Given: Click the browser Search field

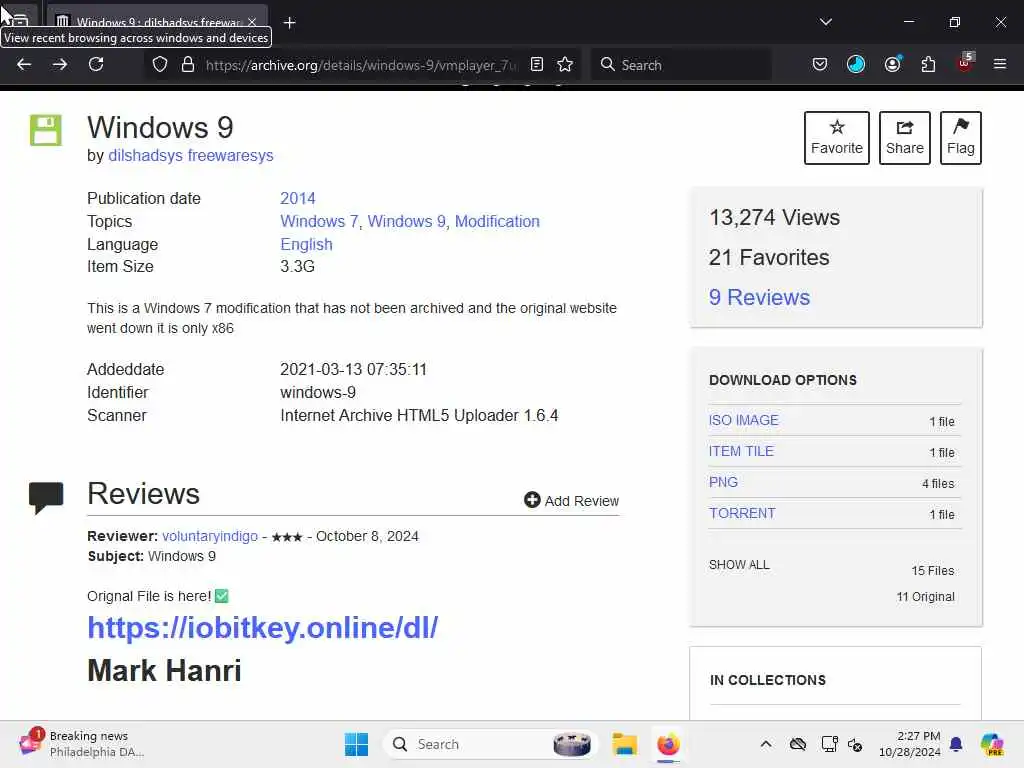Looking at the screenshot, I should 680,65.
